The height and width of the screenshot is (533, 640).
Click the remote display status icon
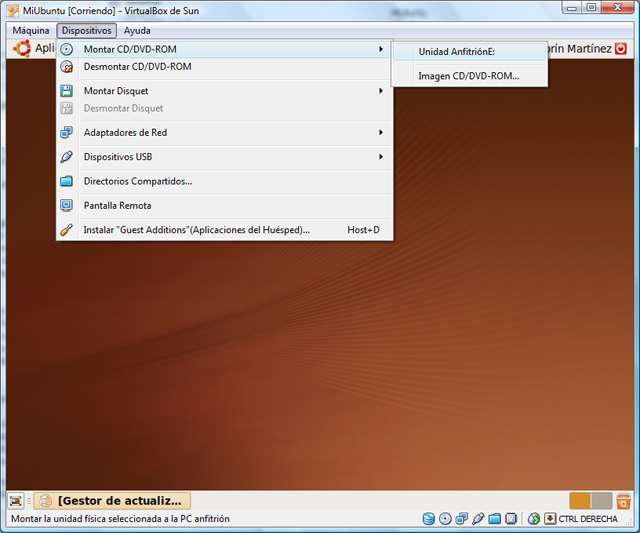(510, 519)
